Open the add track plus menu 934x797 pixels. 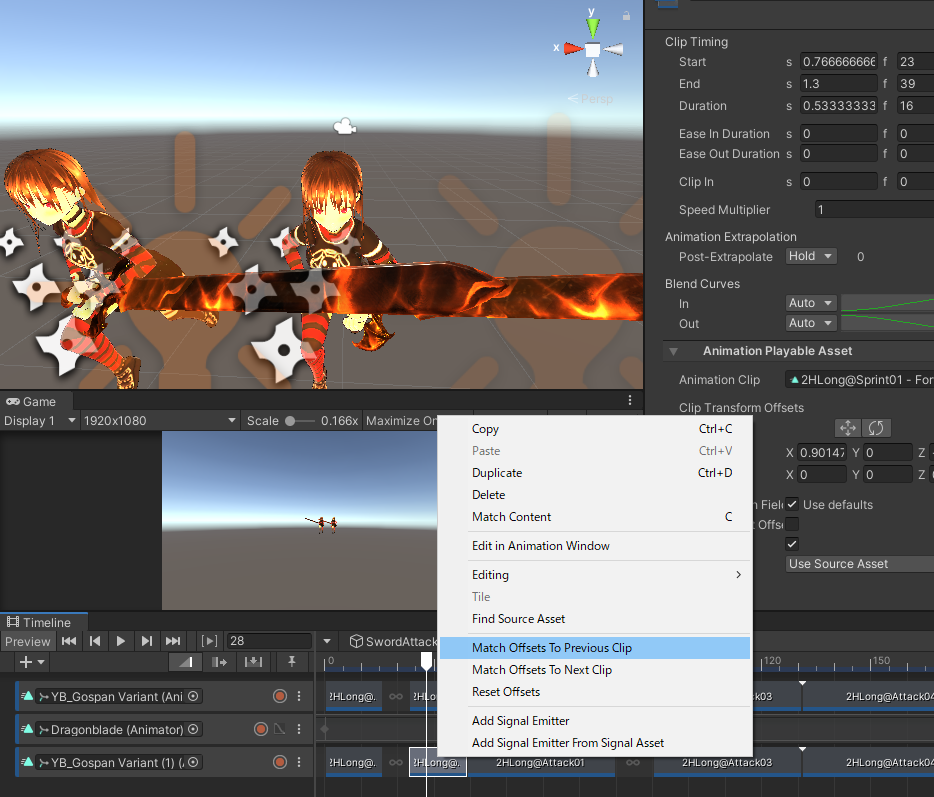pos(32,662)
